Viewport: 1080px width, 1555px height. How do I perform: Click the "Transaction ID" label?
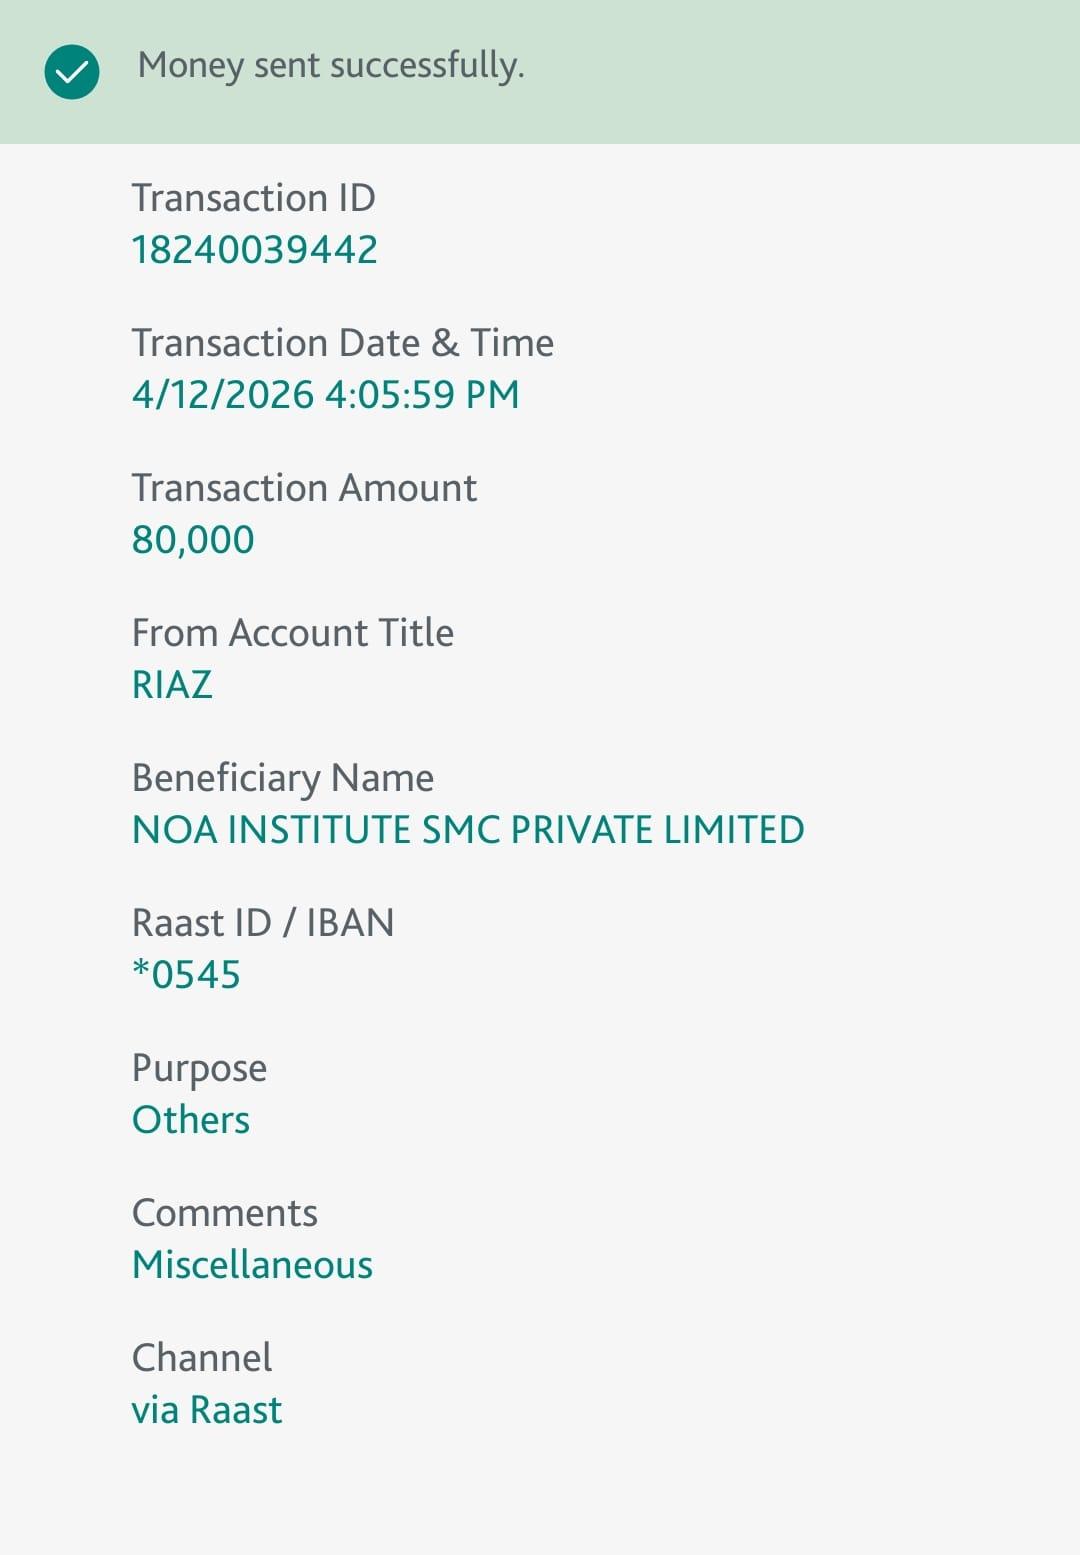(x=254, y=198)
